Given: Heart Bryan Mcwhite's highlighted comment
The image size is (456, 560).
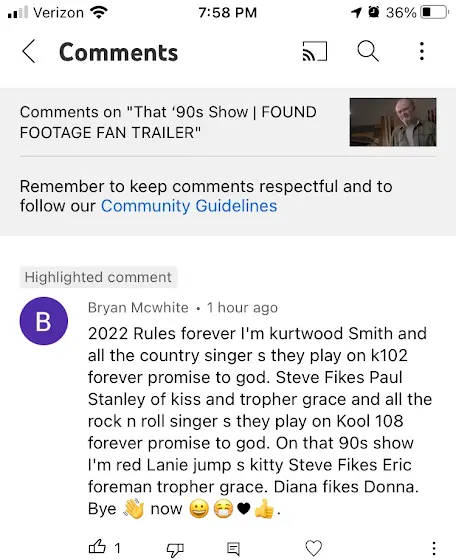Looking at the screenshot, I should tap(314, 548).
